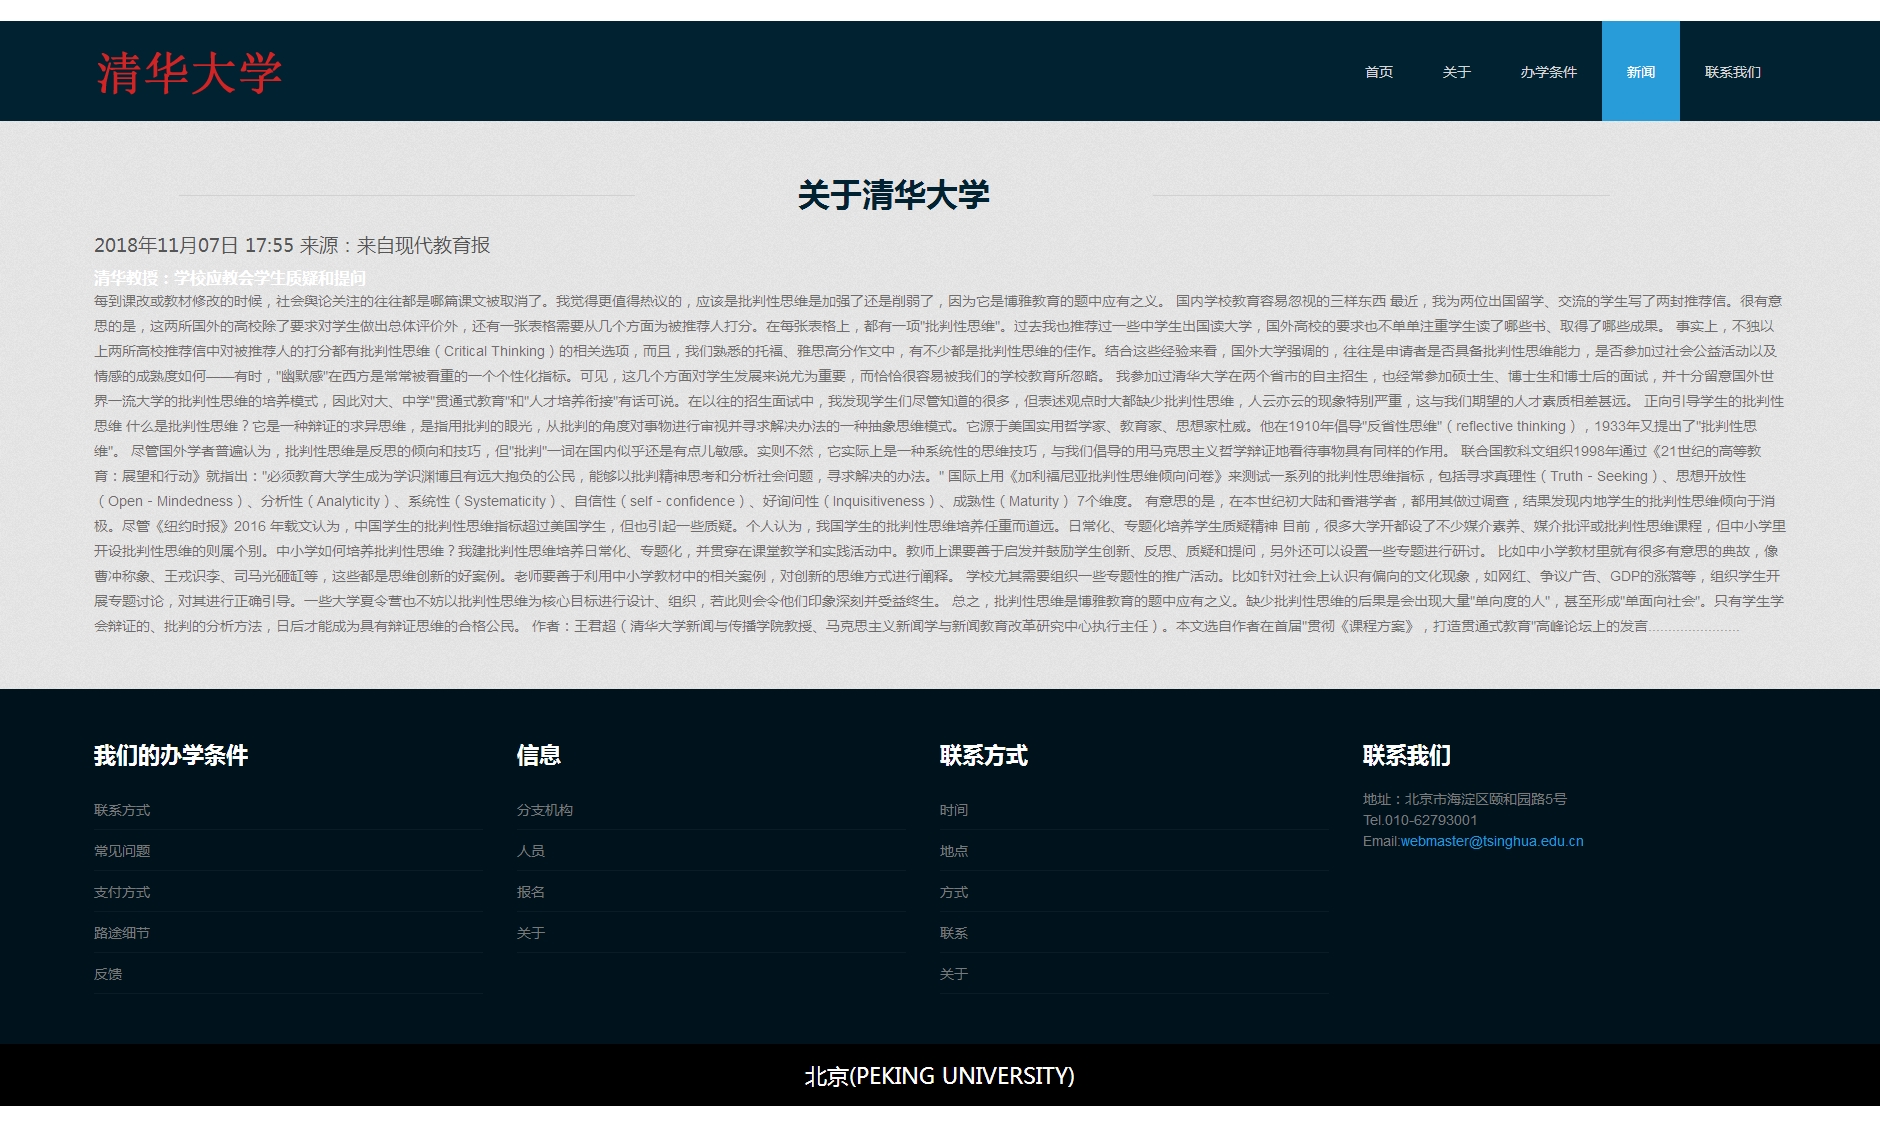
Task: Open the 时间 link under 联系方式
Action: pos(954,810)
